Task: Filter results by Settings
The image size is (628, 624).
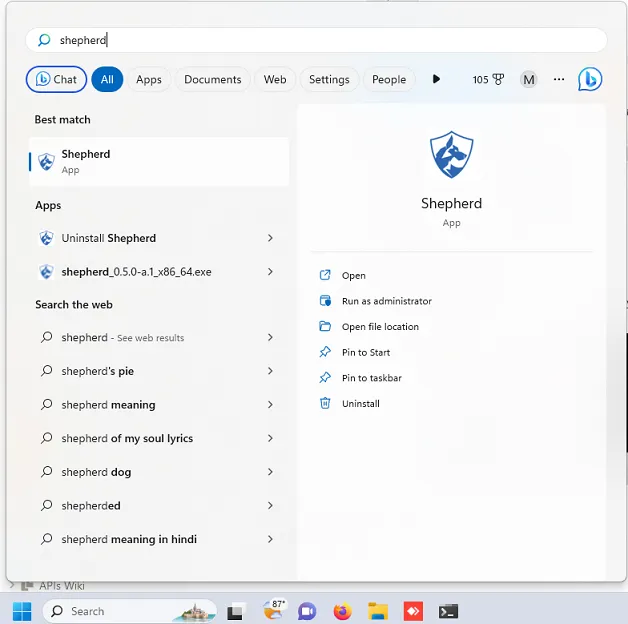Action: coord(329,79)
